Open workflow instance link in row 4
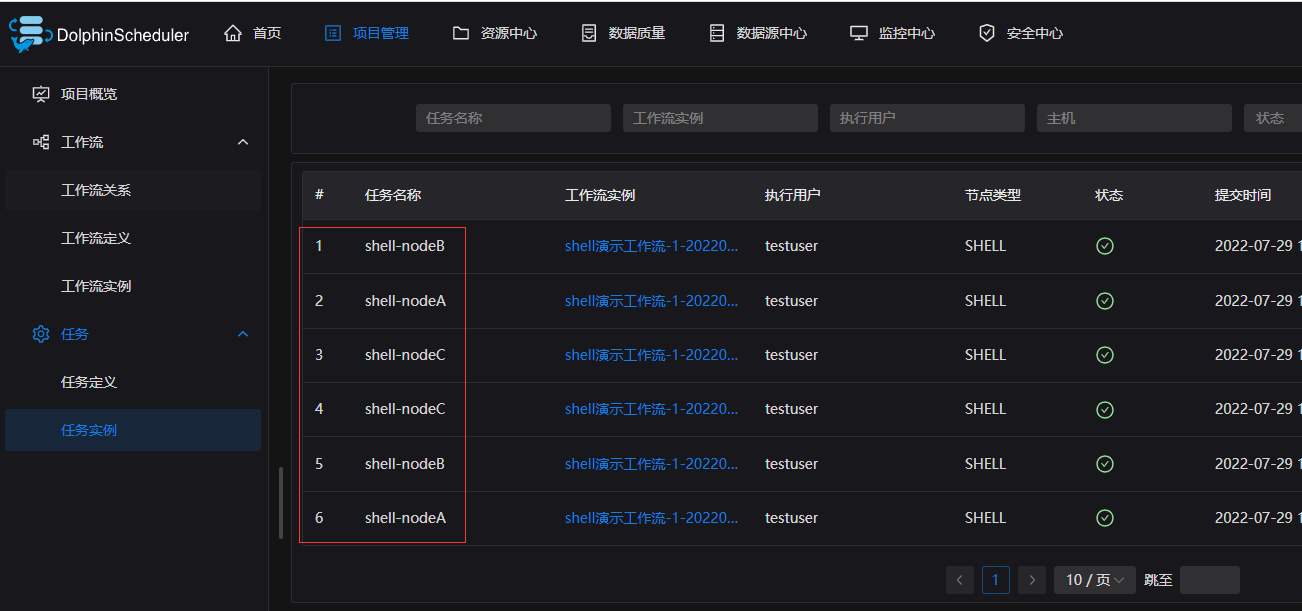Screen dimensions: 1302x611 tap(651, 409)
